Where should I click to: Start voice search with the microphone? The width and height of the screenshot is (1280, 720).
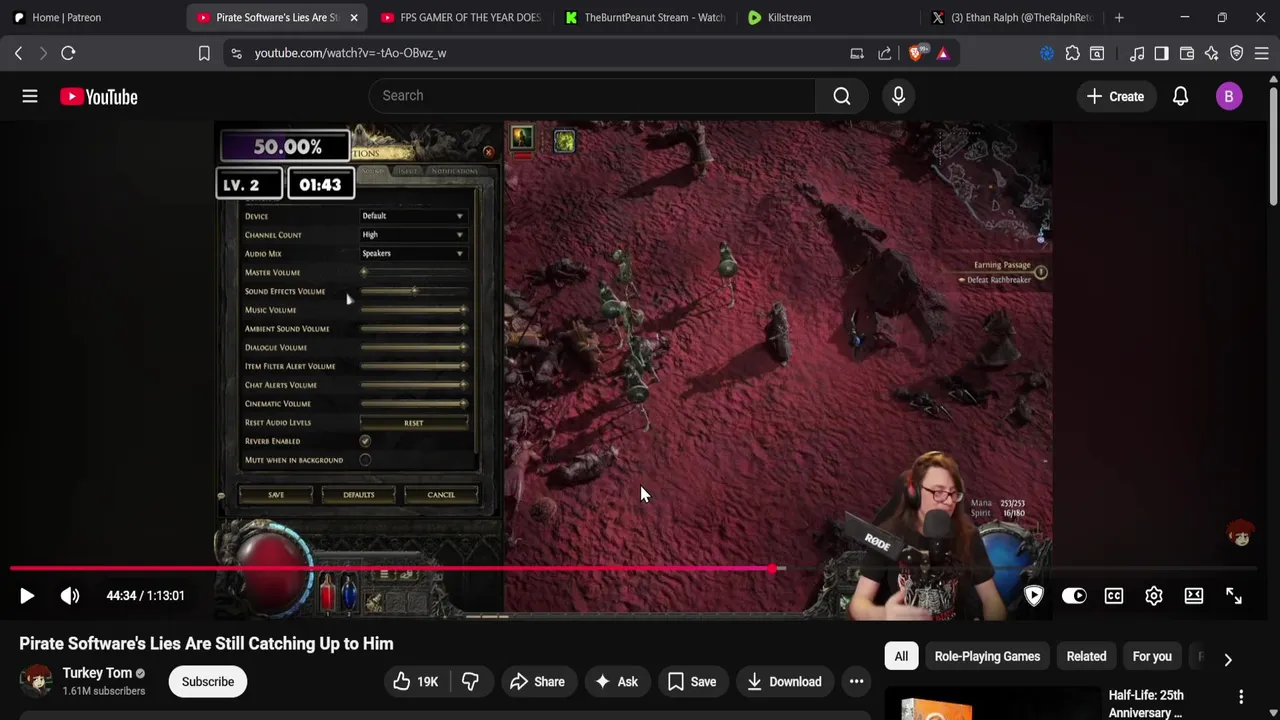898,96
